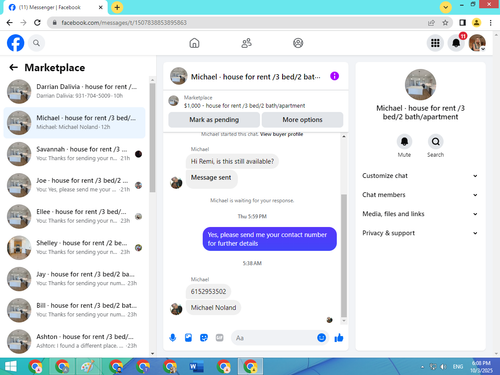This screenshot has width=500, height=375.
Task: Search in conversation magnifier icon
Action: [x=435, y=142]
